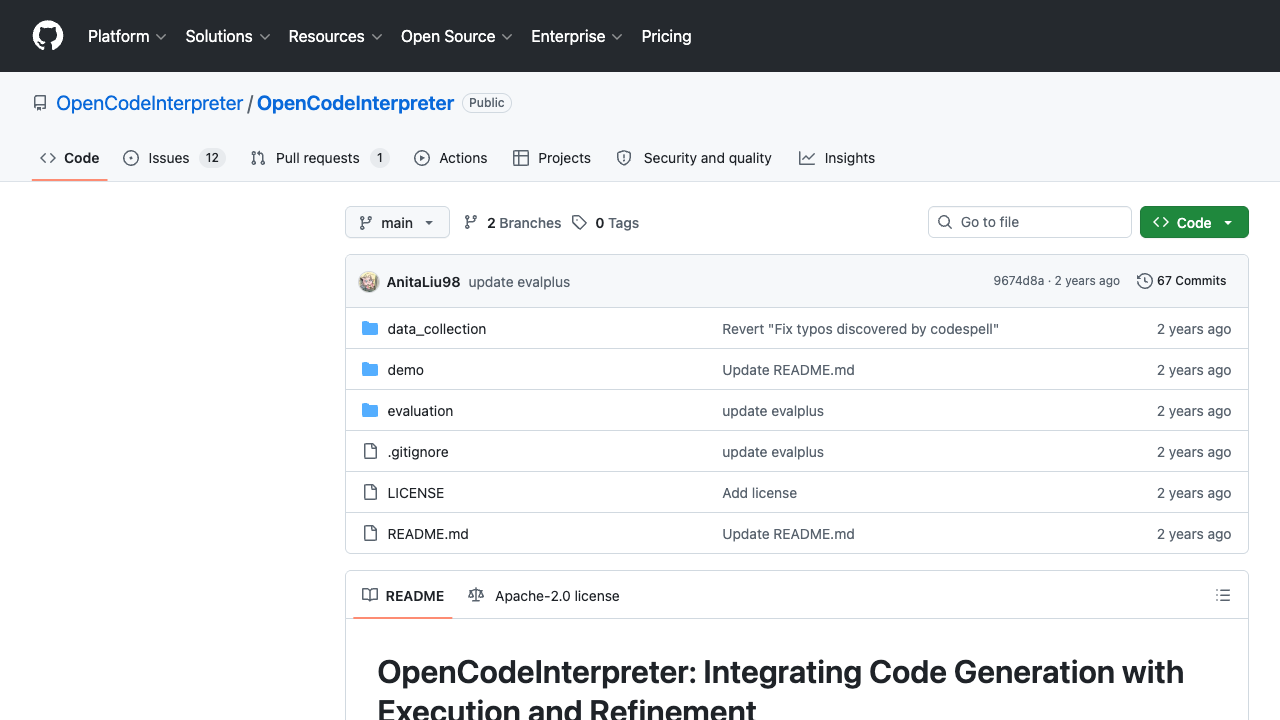
Task: Open the Resources dropdown
Action: click(x=335, y=36)
